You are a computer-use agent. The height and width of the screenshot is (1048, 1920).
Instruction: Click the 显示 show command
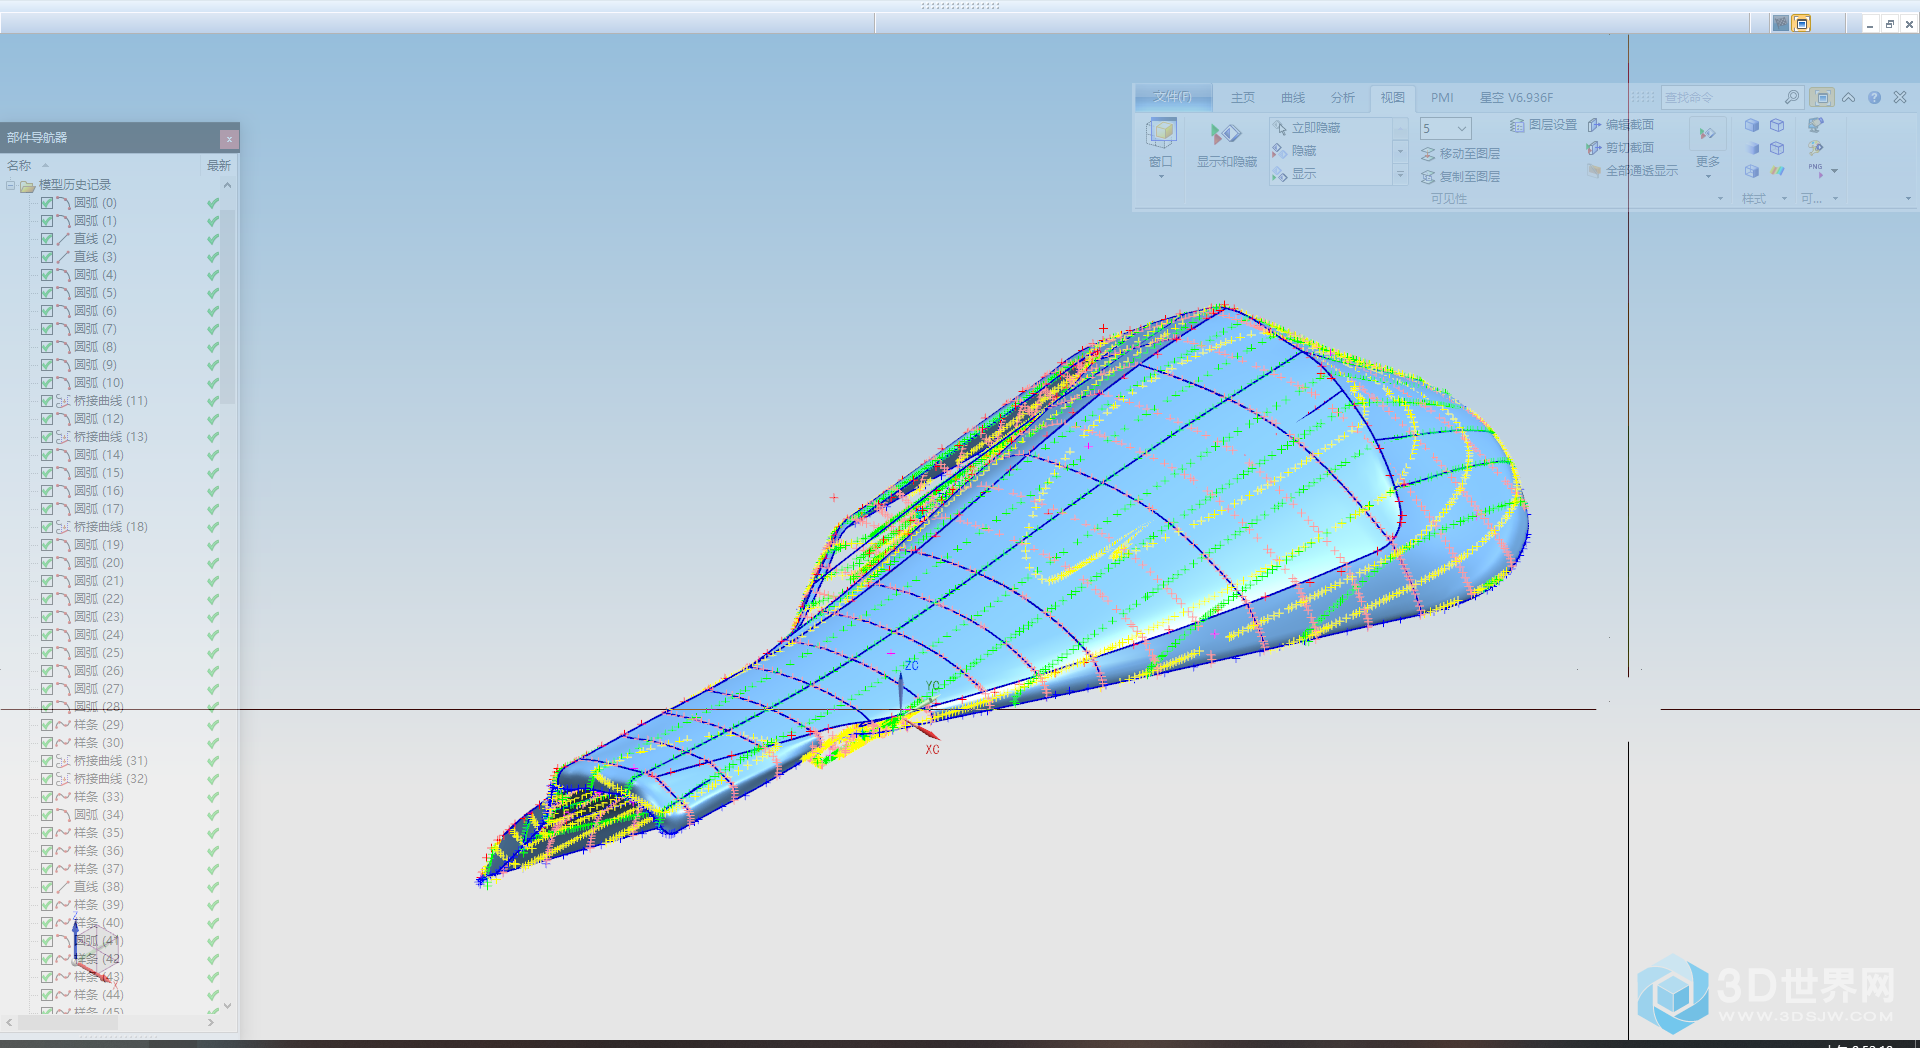[1294, 174]
